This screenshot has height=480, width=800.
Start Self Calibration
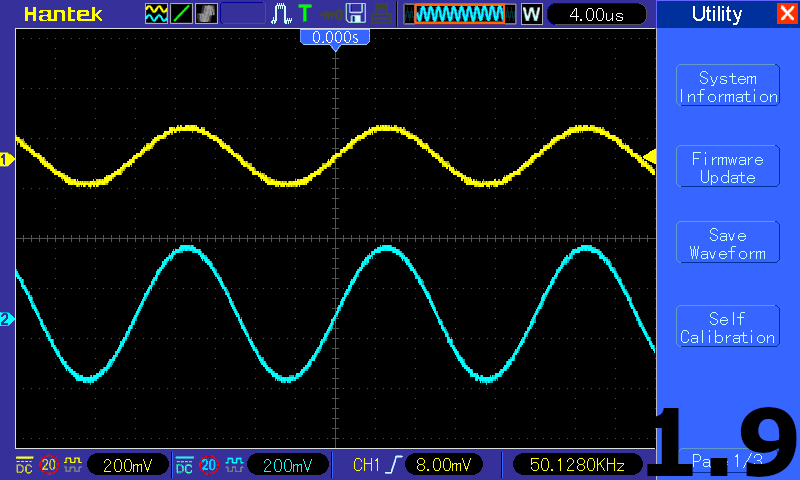727,328
